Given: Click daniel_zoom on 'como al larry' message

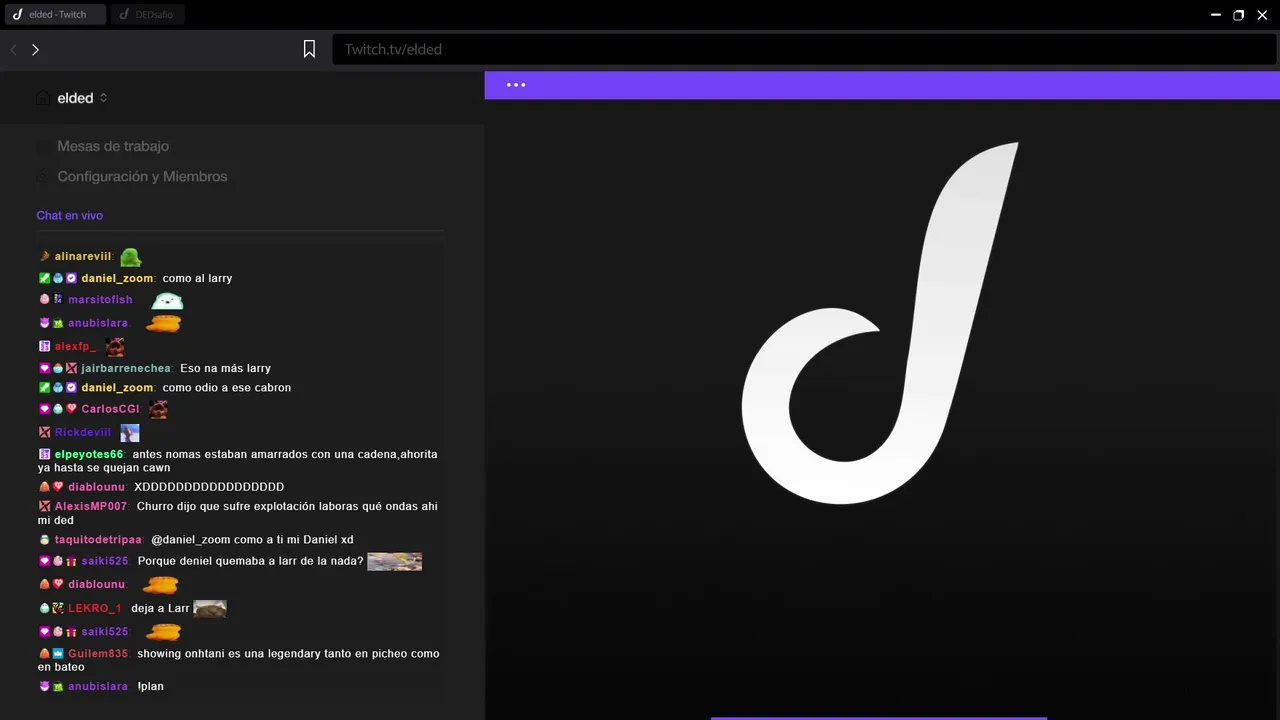Looking at the screenshot, I should point(118,278).
